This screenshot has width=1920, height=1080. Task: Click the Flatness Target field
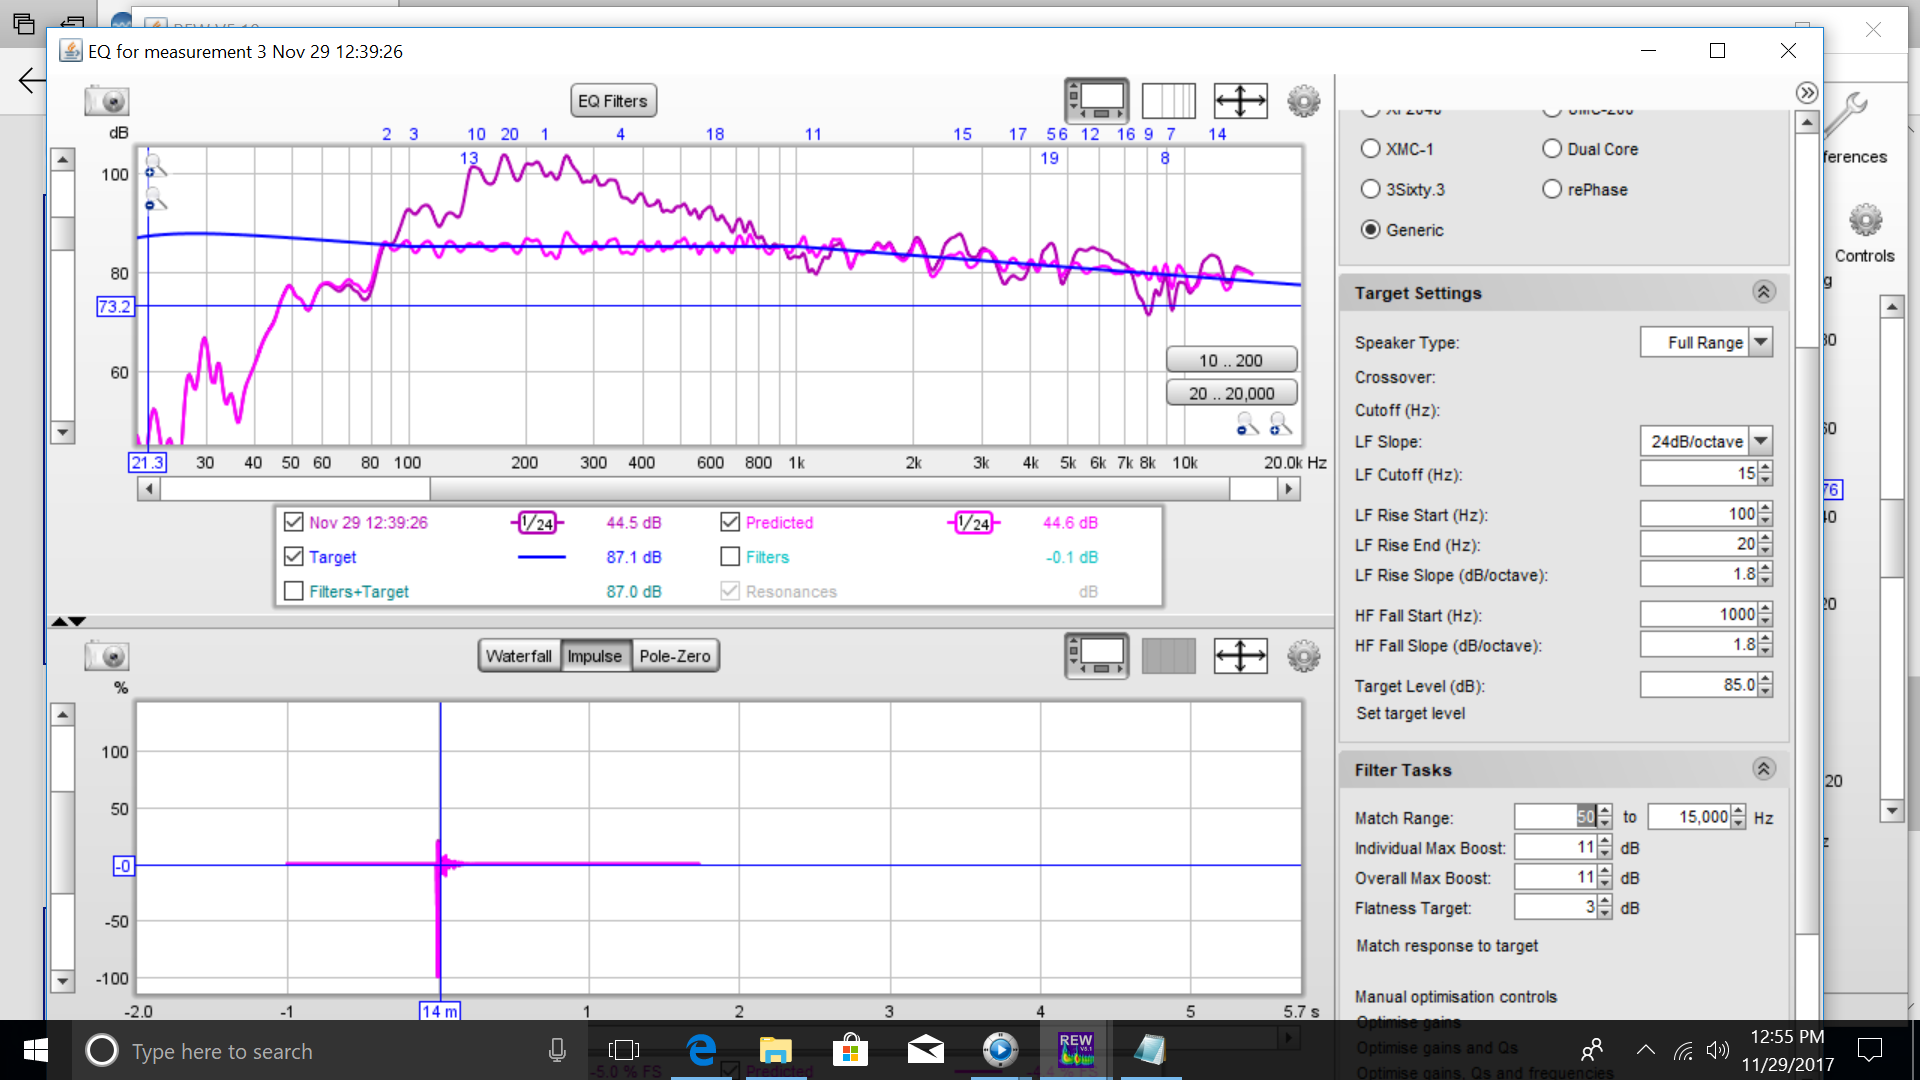point(1555,907)
